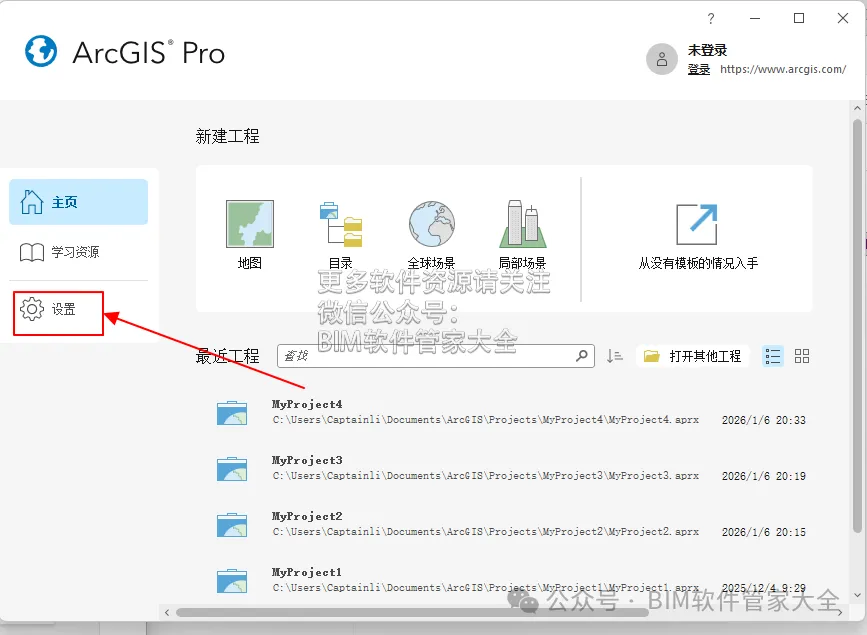Click the MyProject4.aprx file path
This screenshot has height=635, width=867.
click(486, 420)
